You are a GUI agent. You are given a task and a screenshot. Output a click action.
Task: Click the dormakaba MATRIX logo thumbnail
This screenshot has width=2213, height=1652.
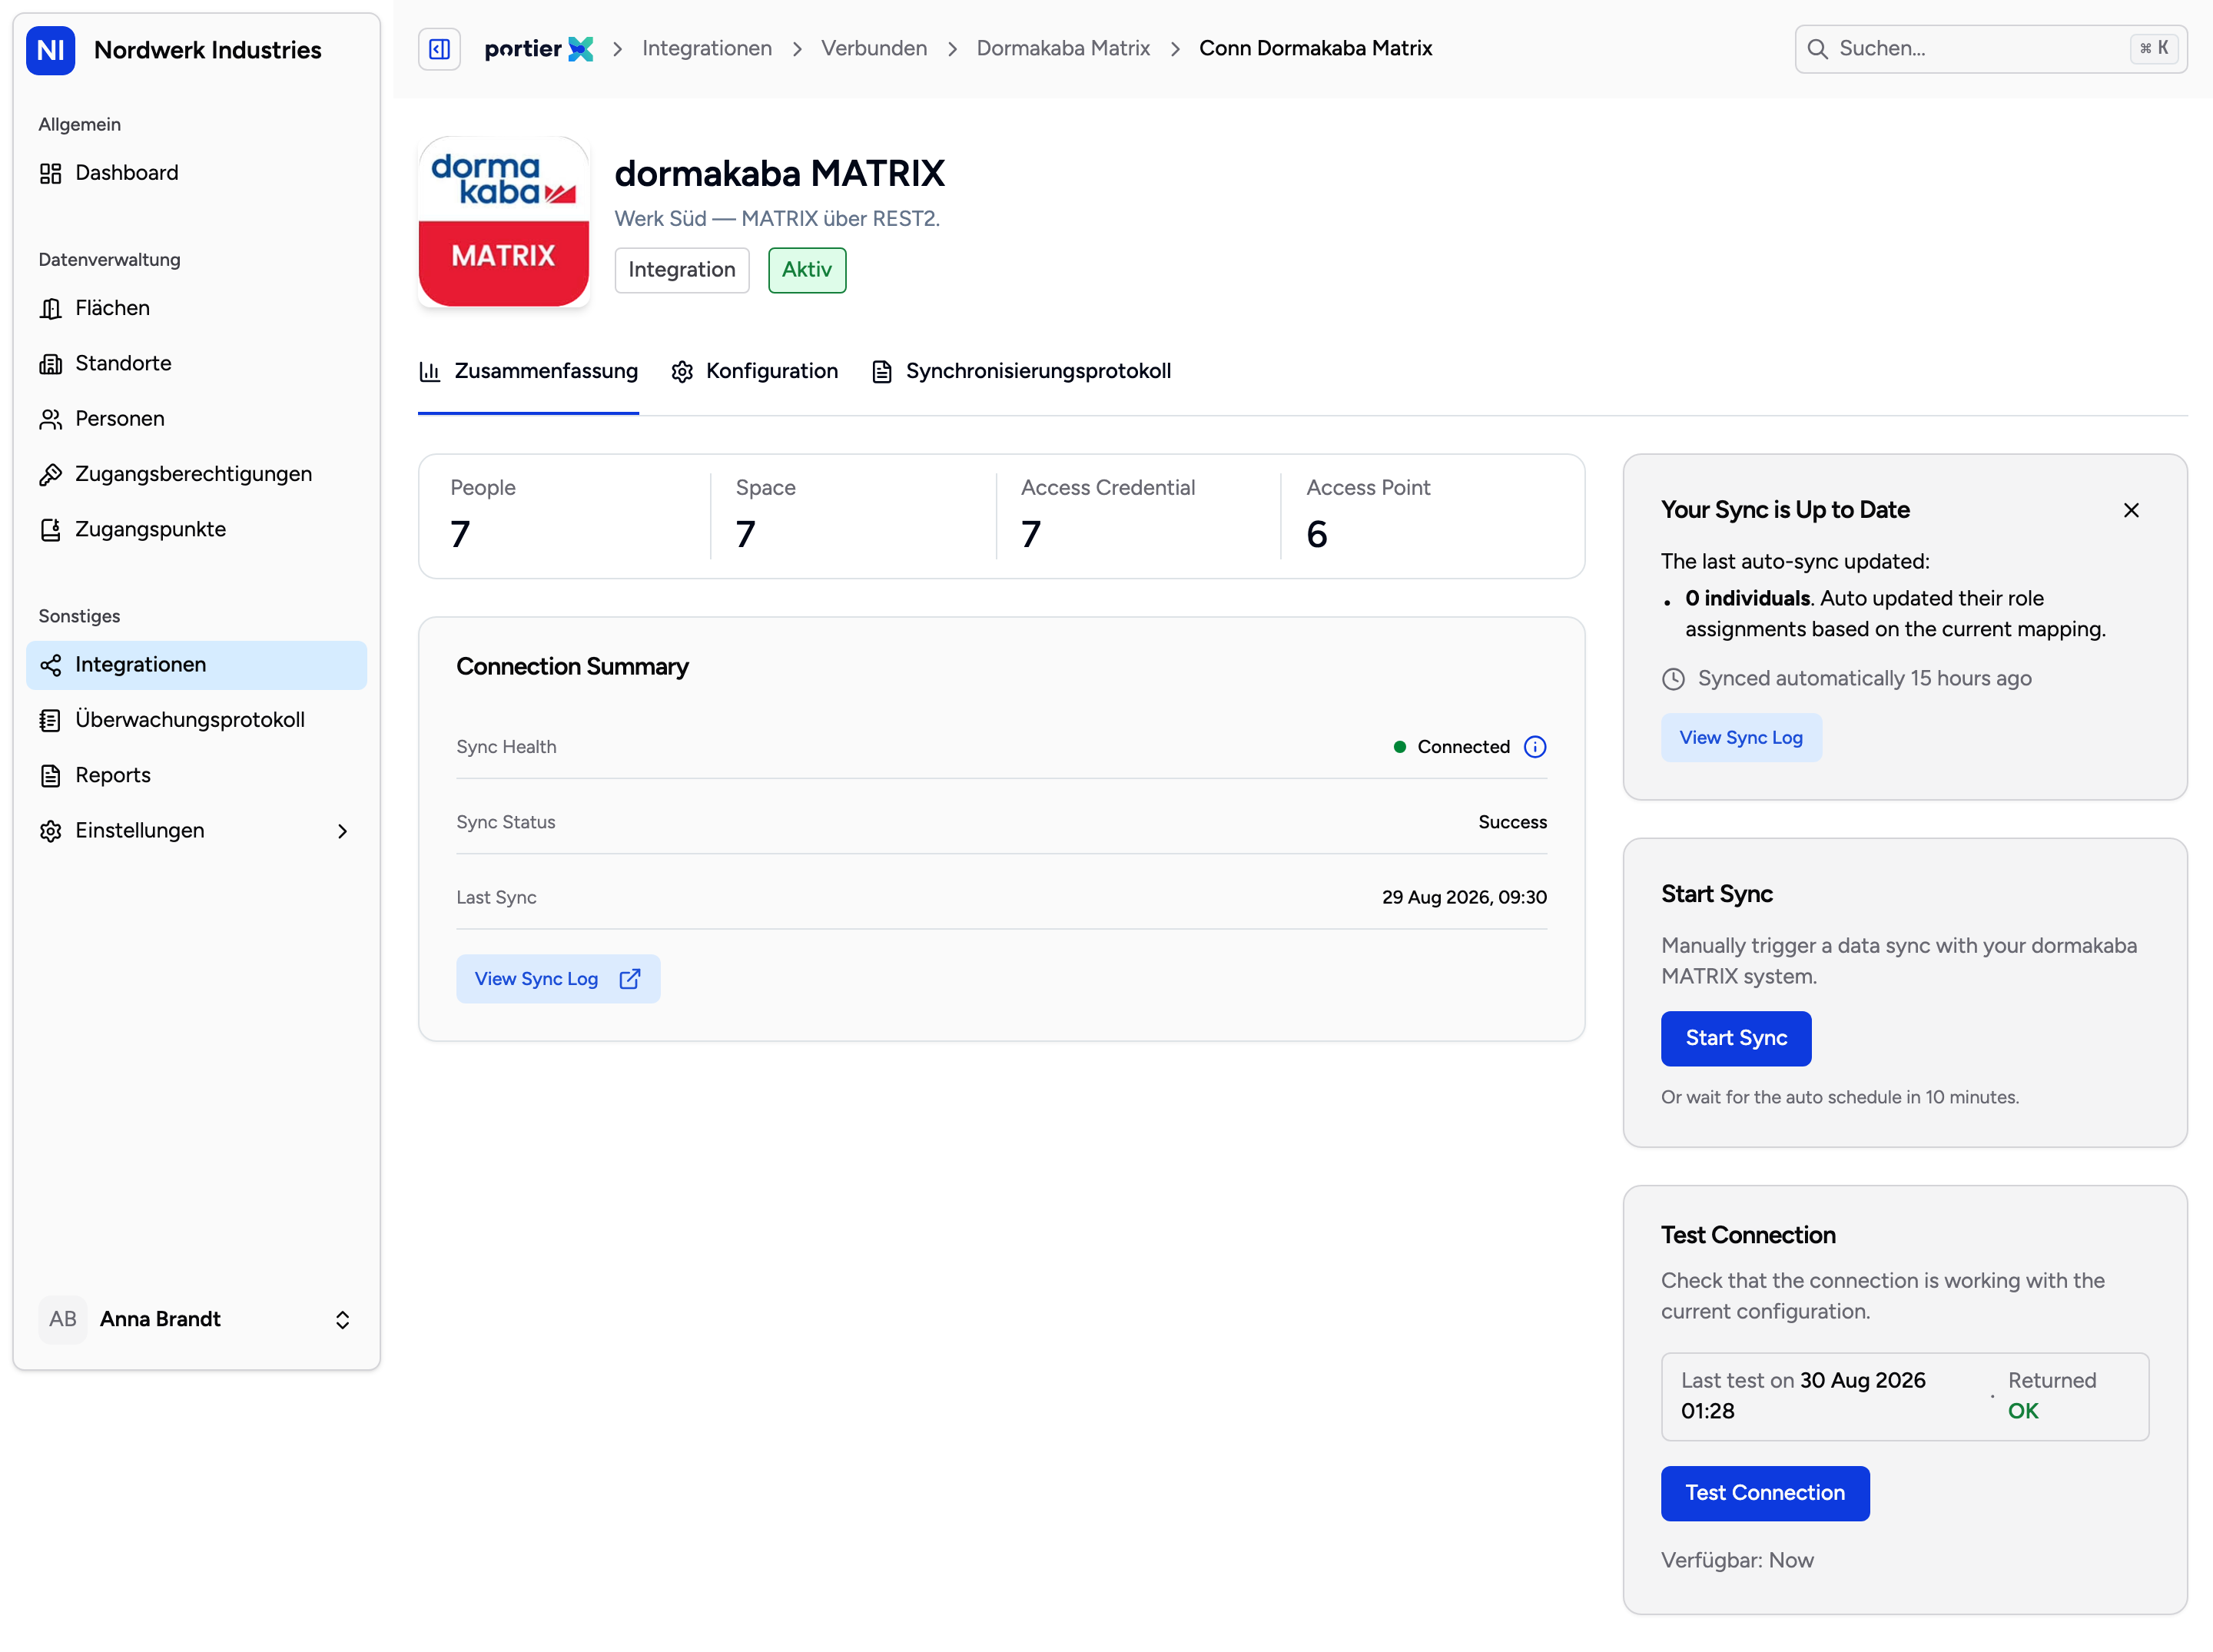pyautogui.click(x=504, y=221)
